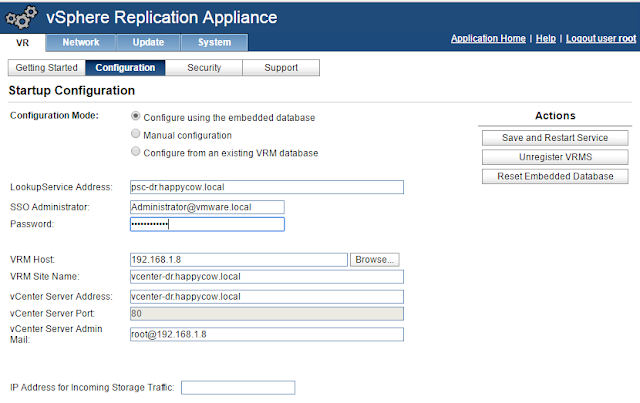
Task: Focus the vCenter Server Admin Mail field
Action: (267, 334)
